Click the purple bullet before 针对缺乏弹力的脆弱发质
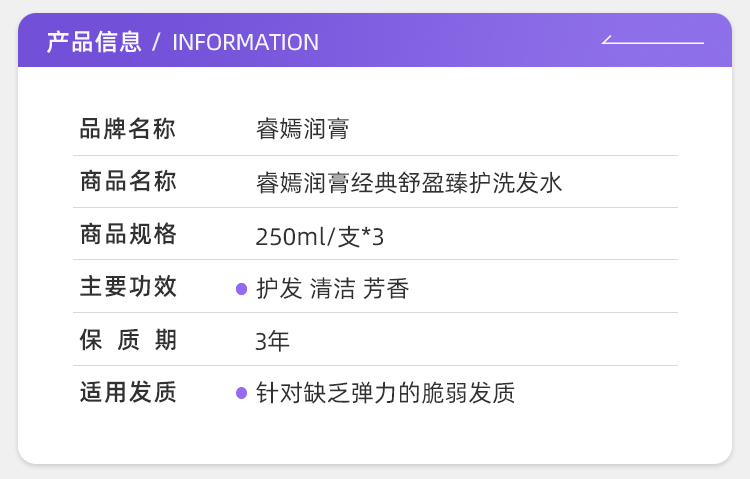This screenshot has height=479, width=750. [241, 393]
